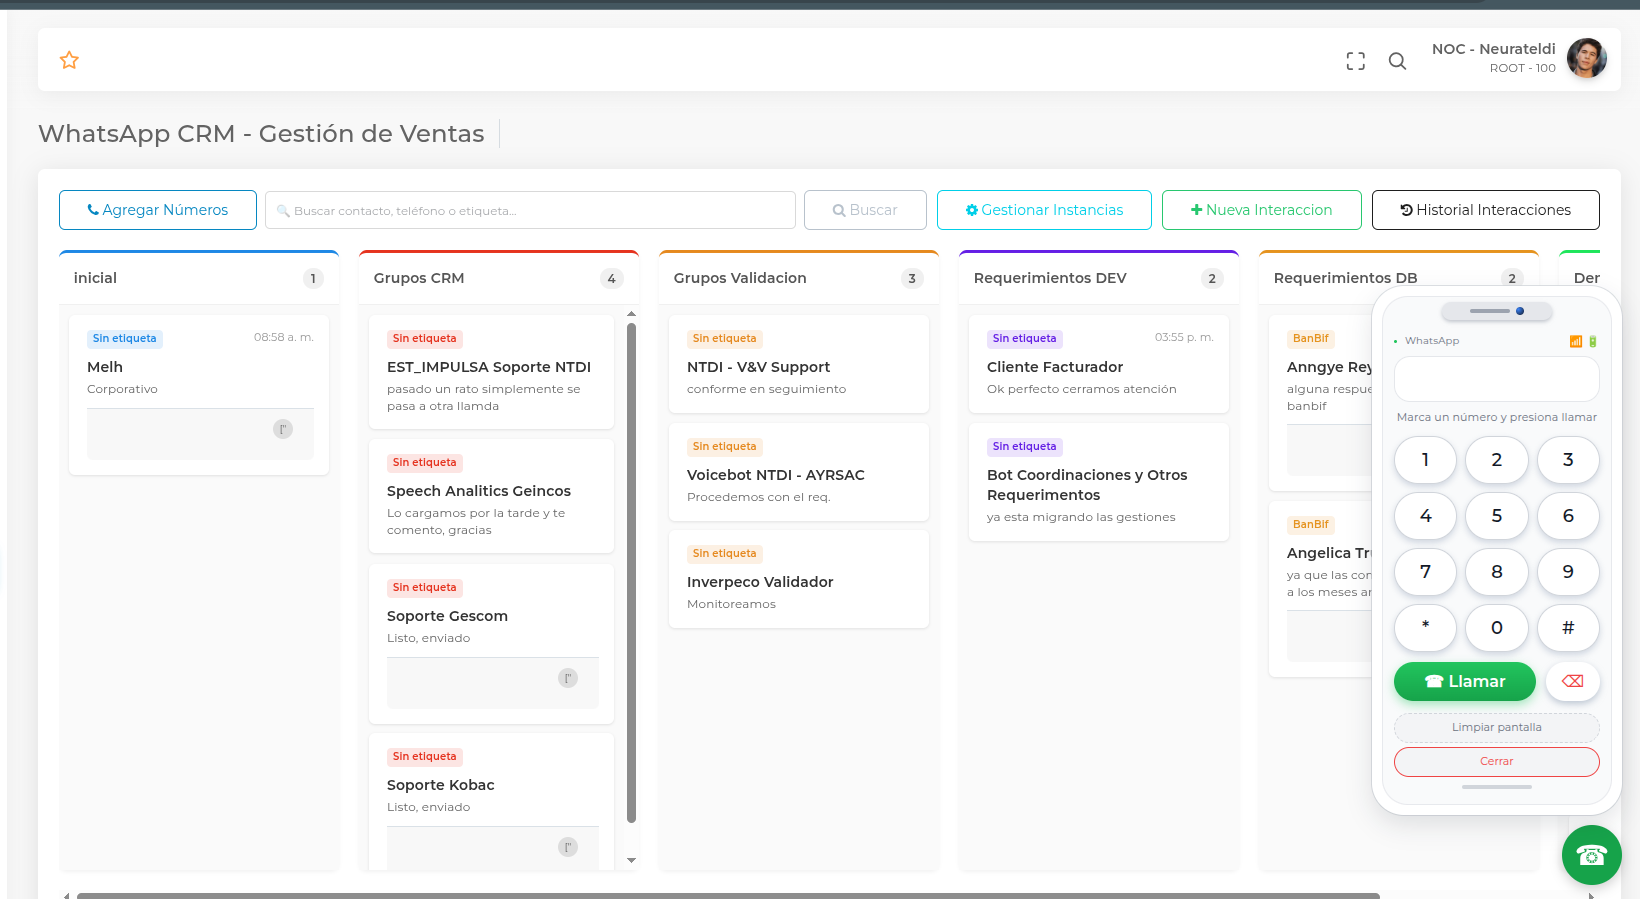Open the Melh contact card

click(199, 395)
